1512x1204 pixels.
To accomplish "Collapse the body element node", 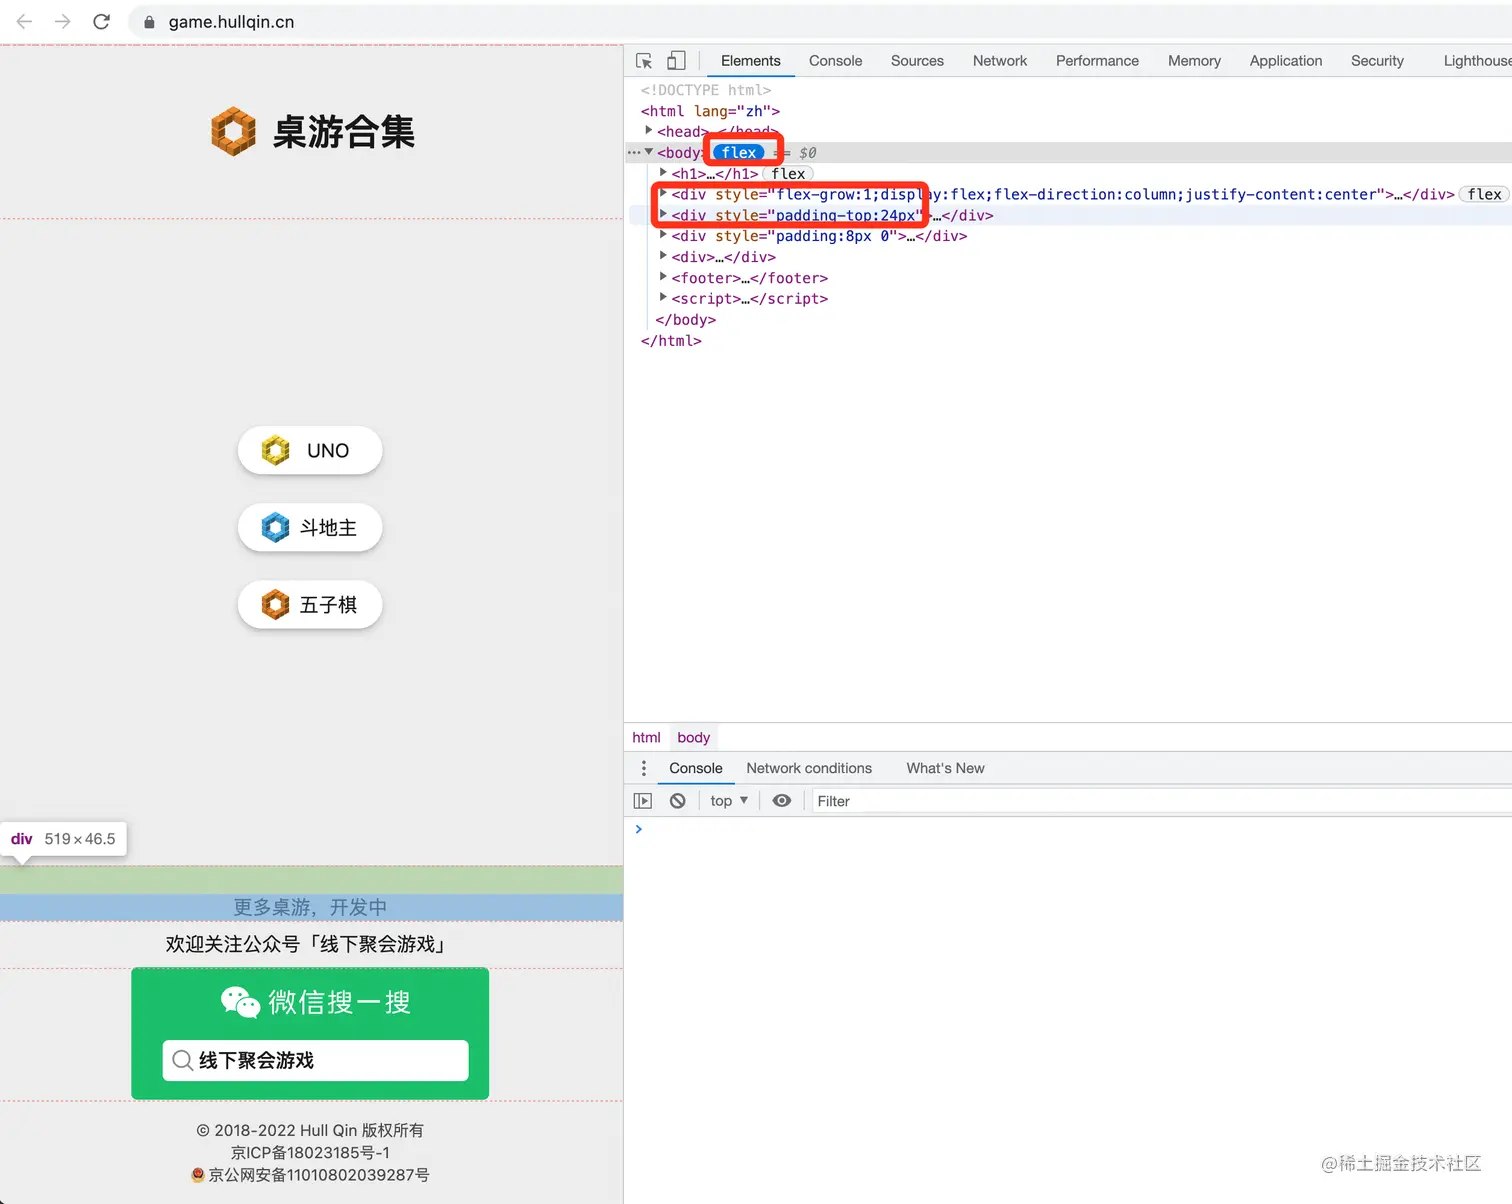I will coord(649,152).
